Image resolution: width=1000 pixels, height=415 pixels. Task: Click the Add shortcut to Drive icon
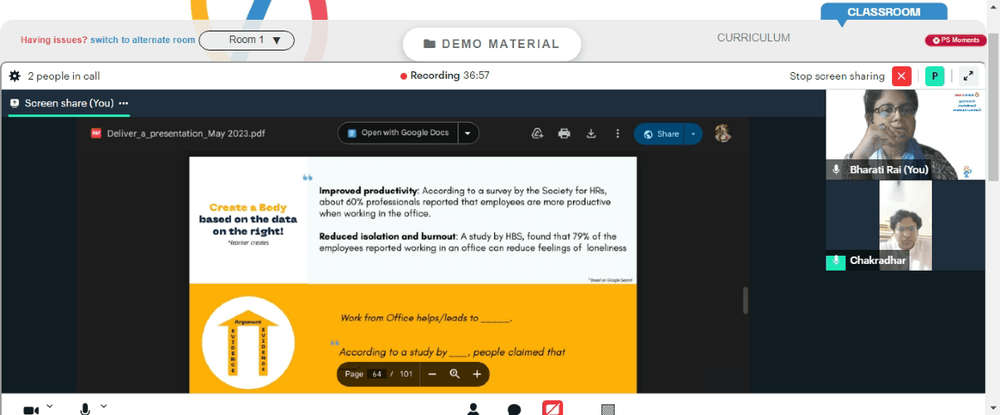[537, 133]
